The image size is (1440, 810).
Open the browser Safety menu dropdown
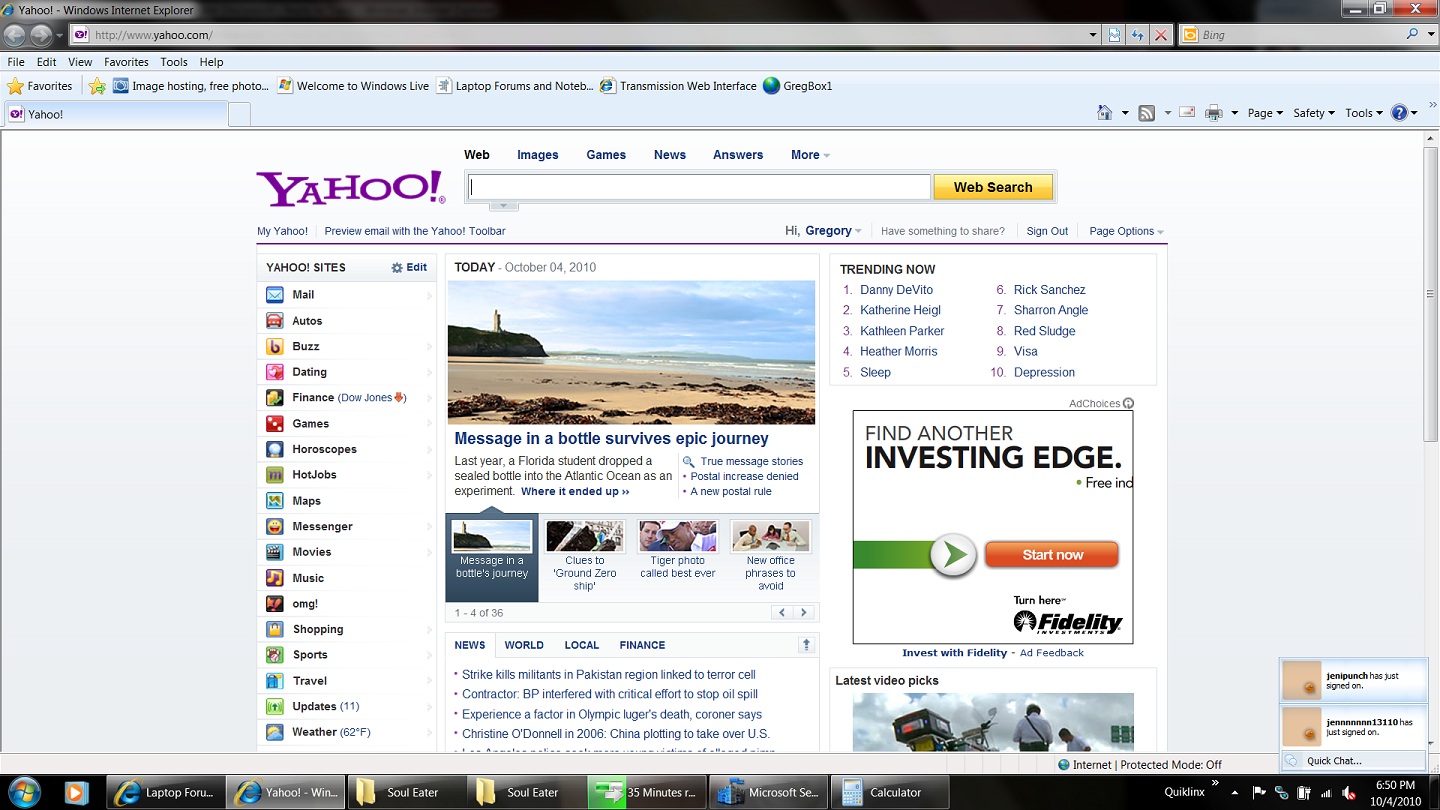(1314, 113)
